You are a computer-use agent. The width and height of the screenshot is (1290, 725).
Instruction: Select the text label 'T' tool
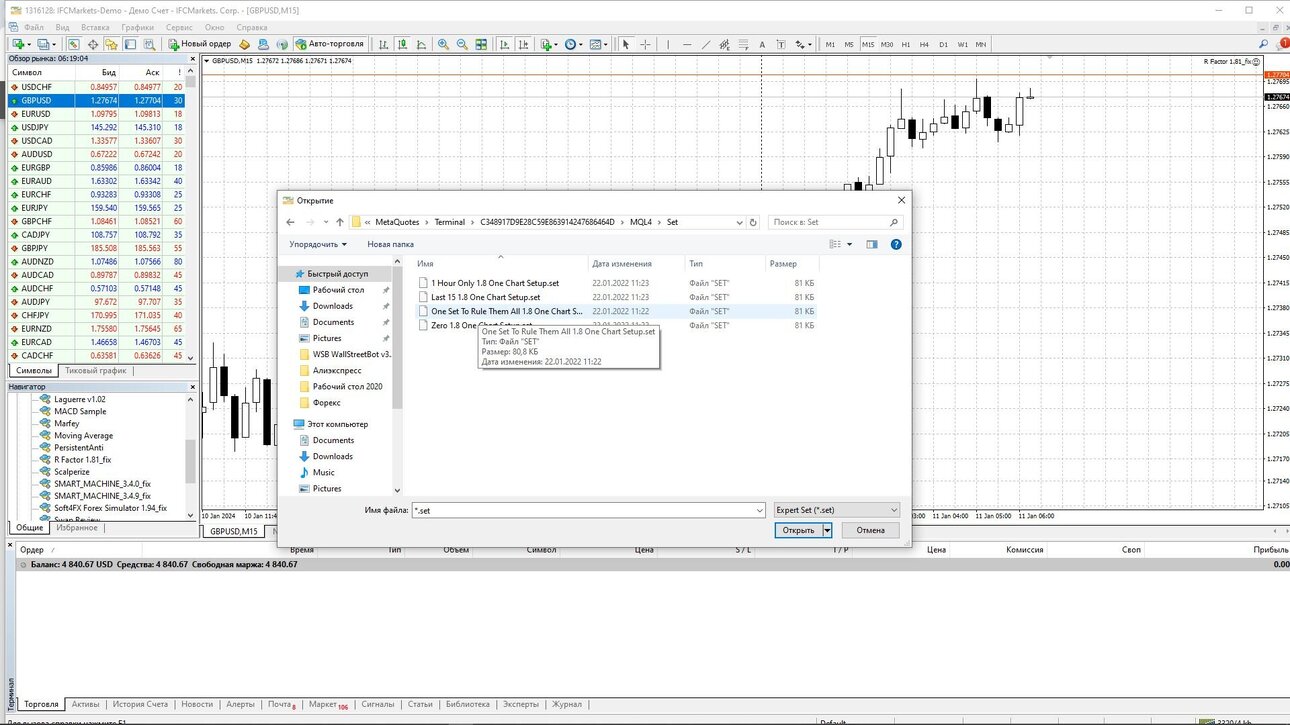pos(781,44)
